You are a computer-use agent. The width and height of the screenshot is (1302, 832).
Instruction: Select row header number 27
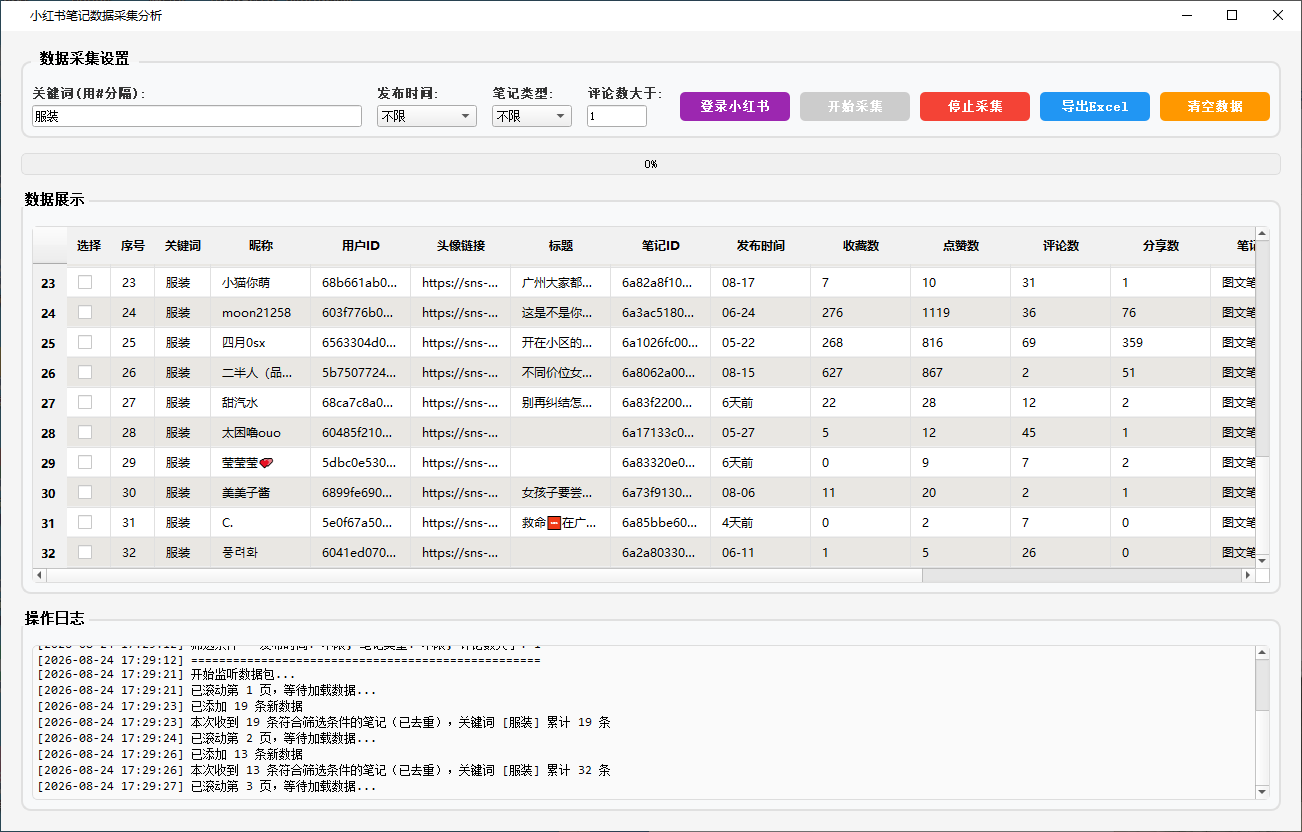(49, 403)
